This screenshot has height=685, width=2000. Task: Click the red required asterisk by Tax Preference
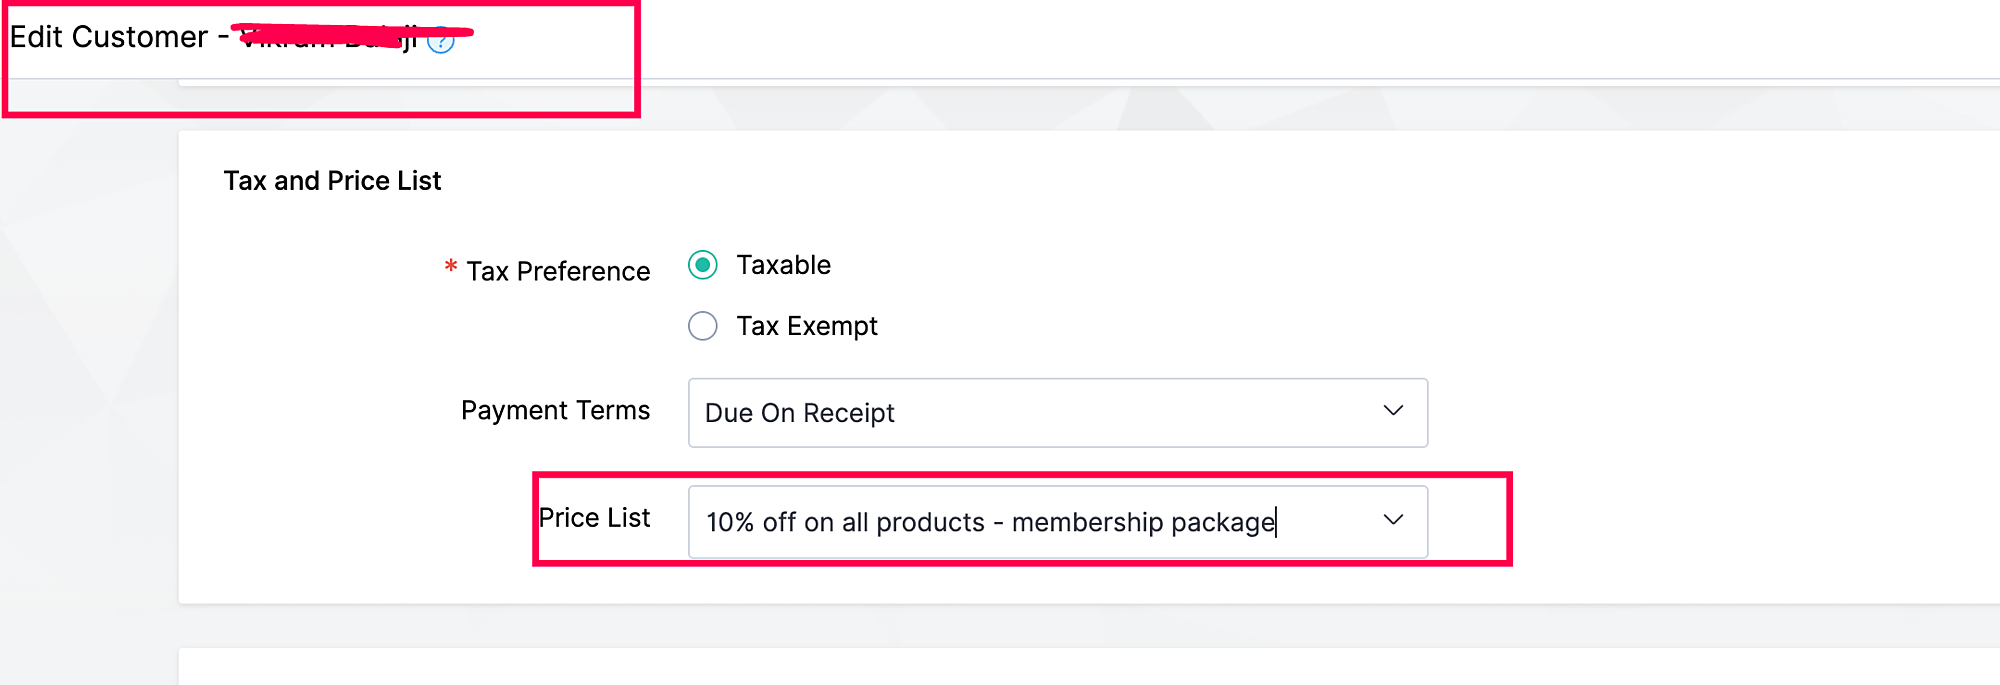coord(451,267)
